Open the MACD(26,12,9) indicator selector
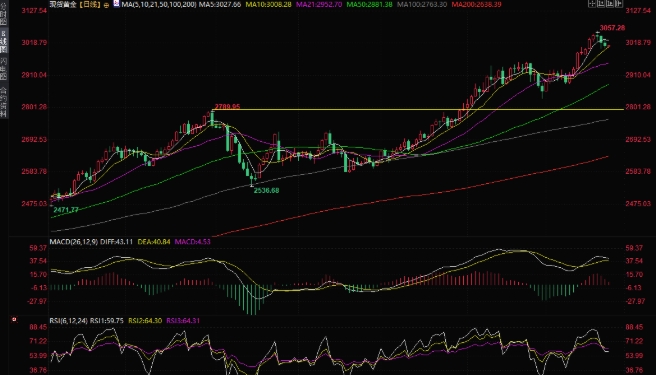Screen dimensions: 656x375 point(74,241)
